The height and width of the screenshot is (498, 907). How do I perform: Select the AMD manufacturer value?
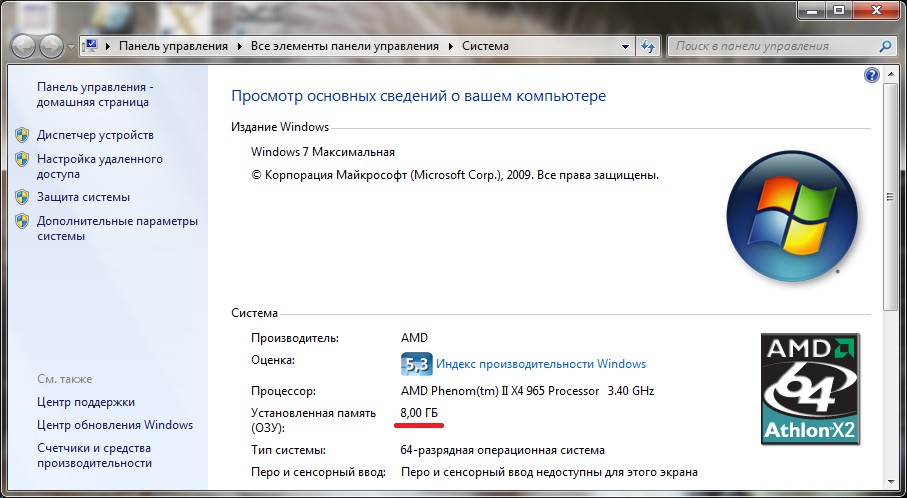pos(414,338)
